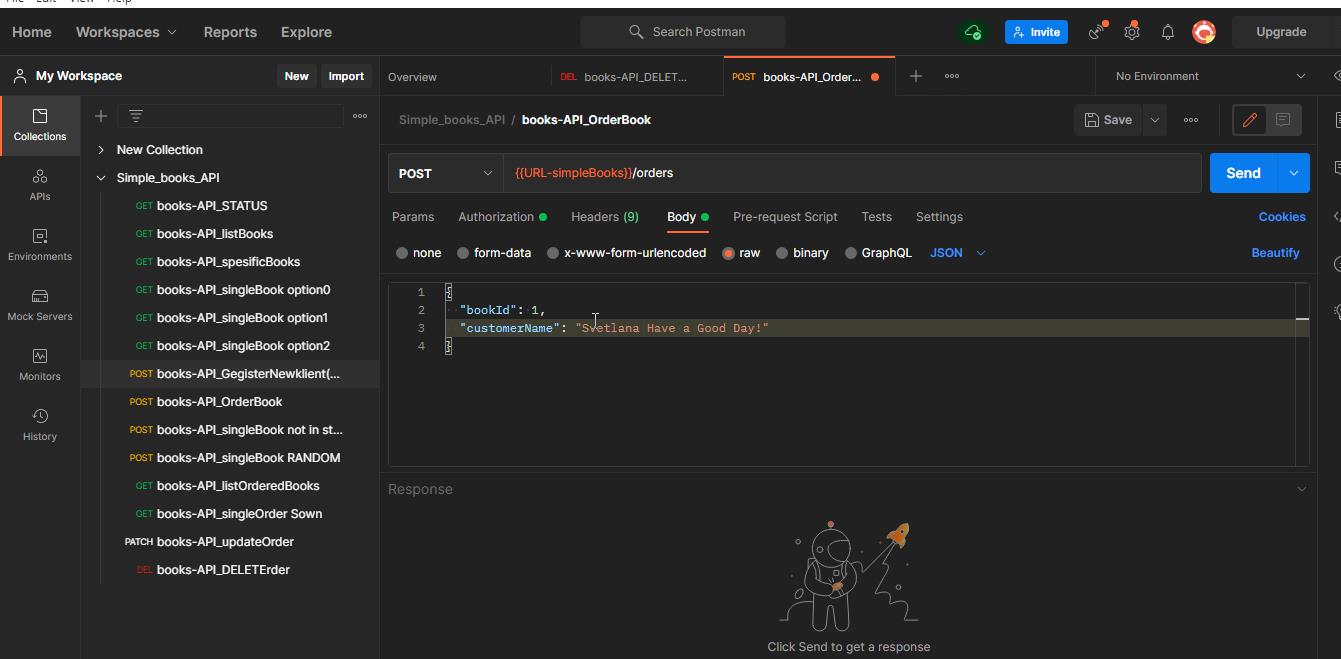1341x659 pixels.
Task: Click the request URL field with /orders
Action: 852,173
